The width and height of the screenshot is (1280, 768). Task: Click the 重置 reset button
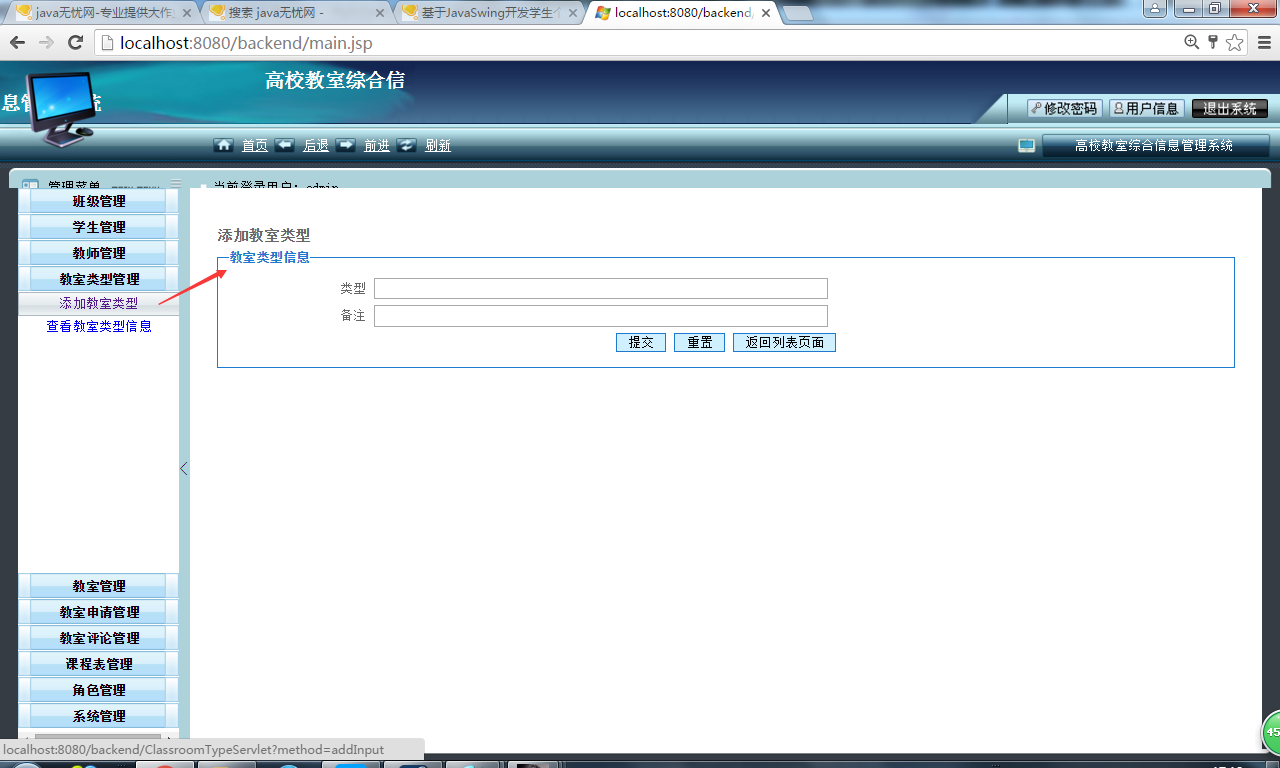699,342
